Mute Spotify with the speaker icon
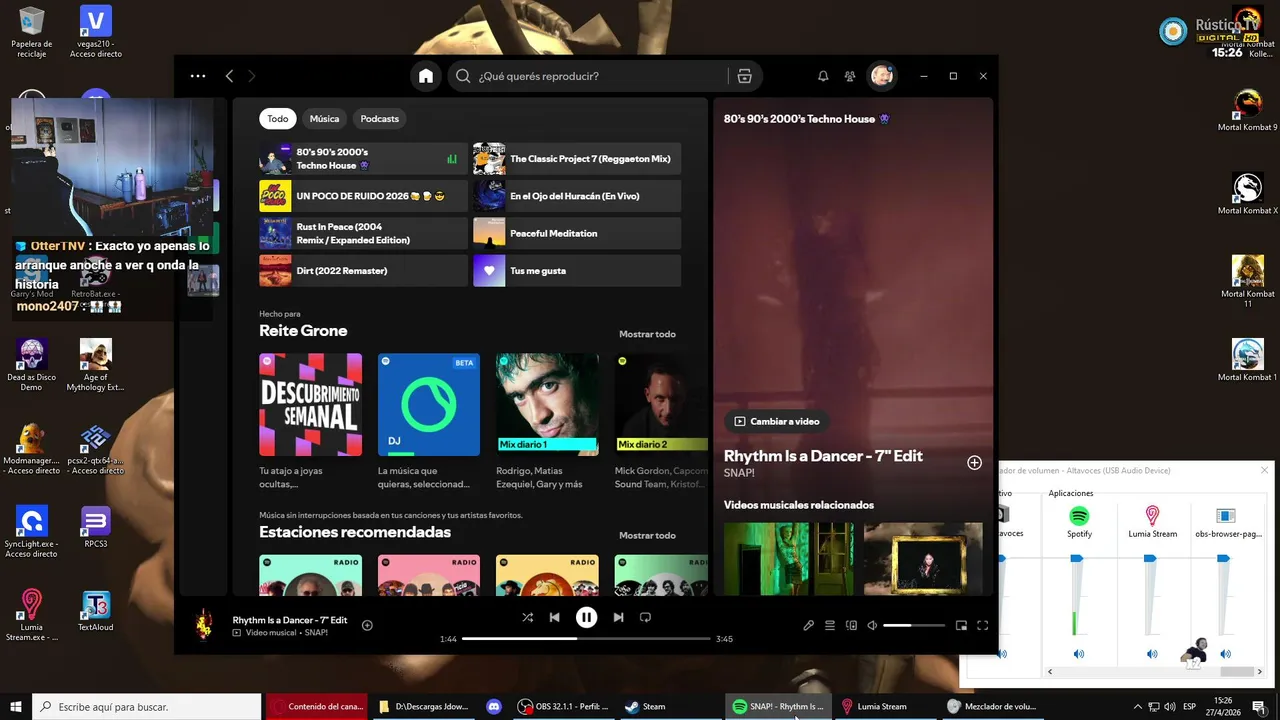The width and height of the screenshot is (1280, 720). point(872,625)
